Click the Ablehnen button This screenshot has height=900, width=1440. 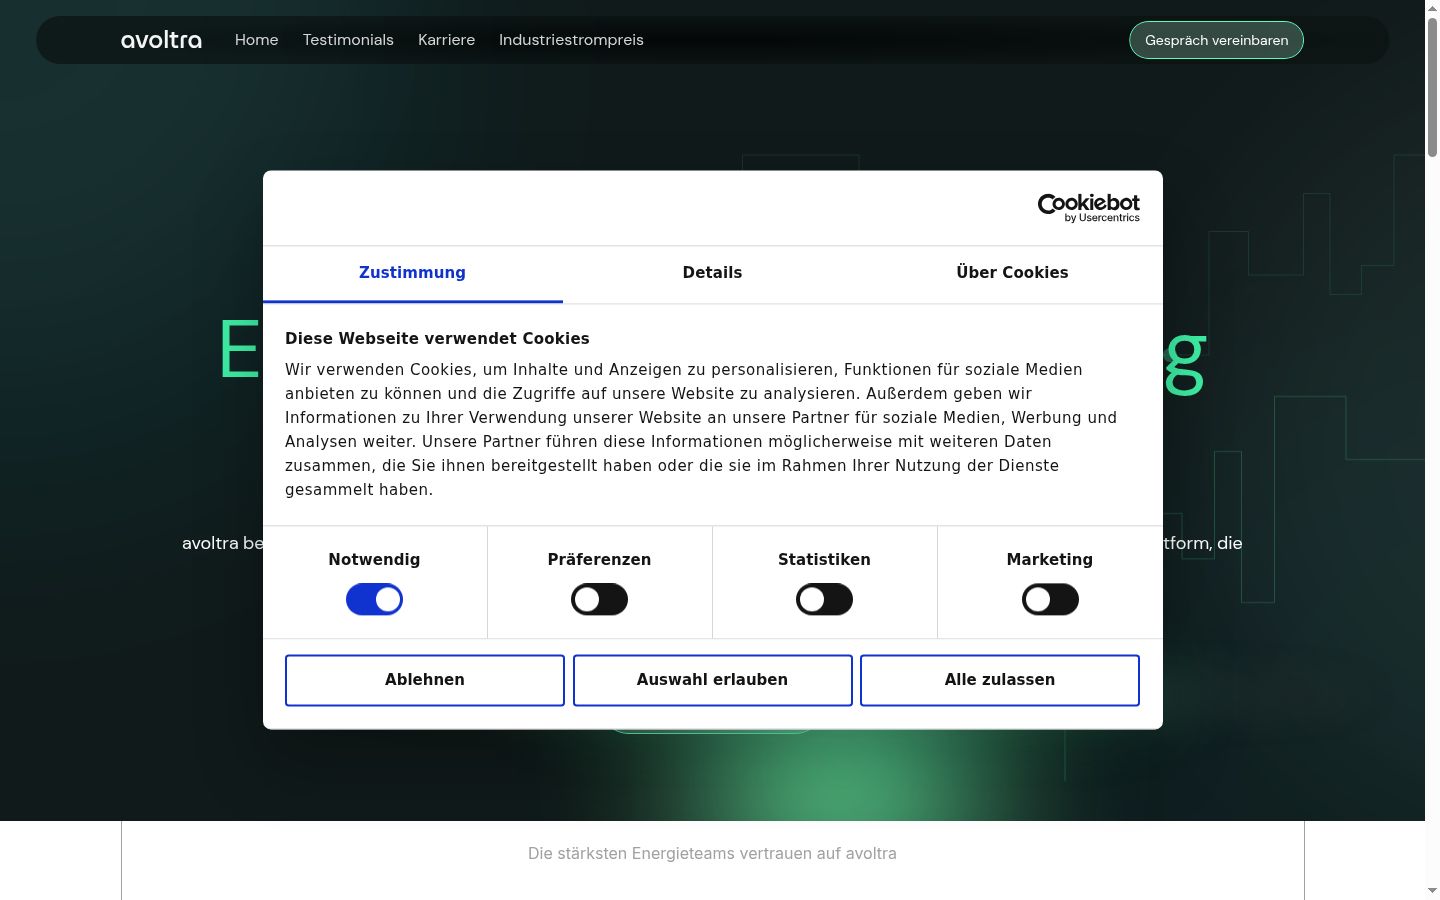[x=425, y=680]
